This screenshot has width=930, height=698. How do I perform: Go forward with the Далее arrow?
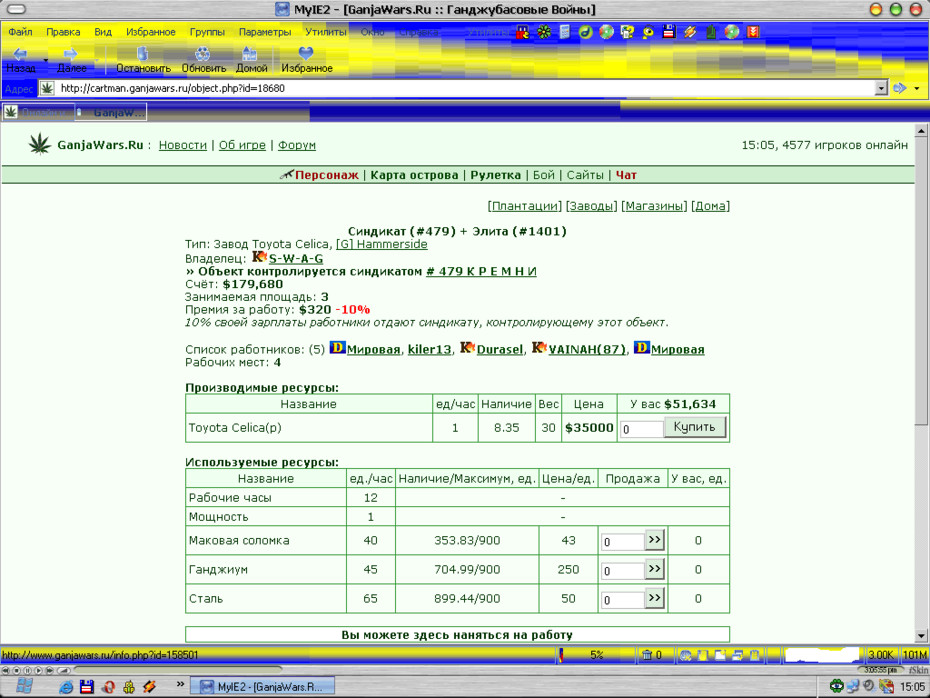[x=71, y=60]
